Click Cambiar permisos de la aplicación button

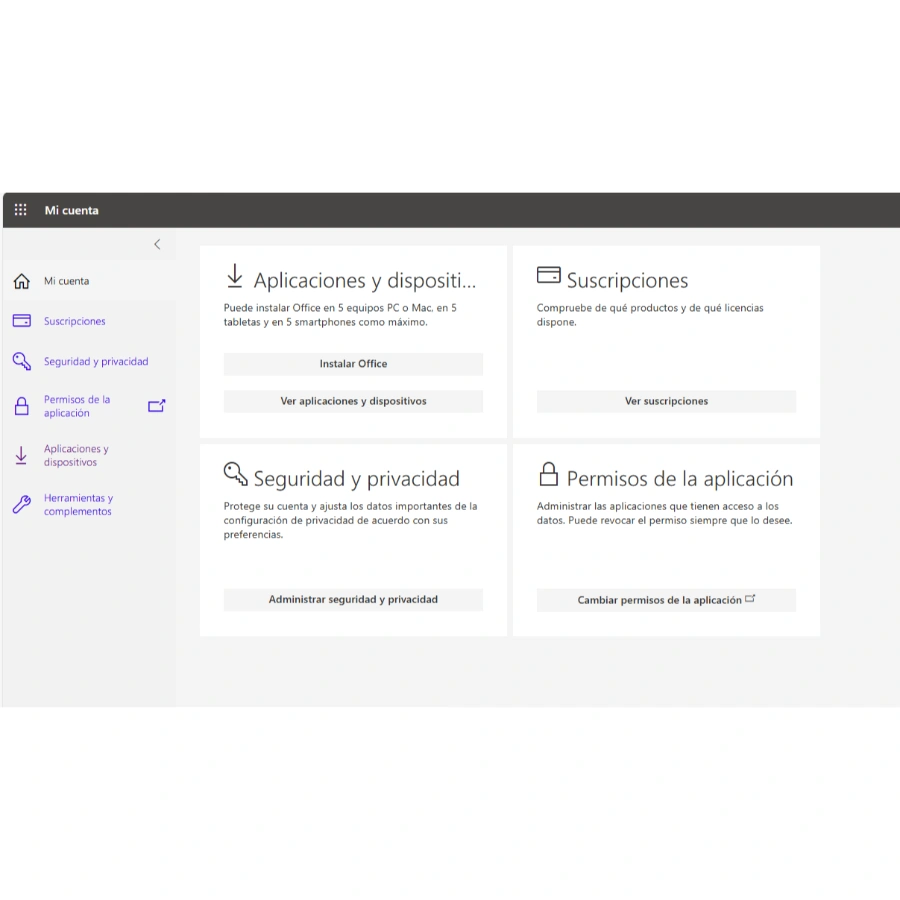click(666, 600)
